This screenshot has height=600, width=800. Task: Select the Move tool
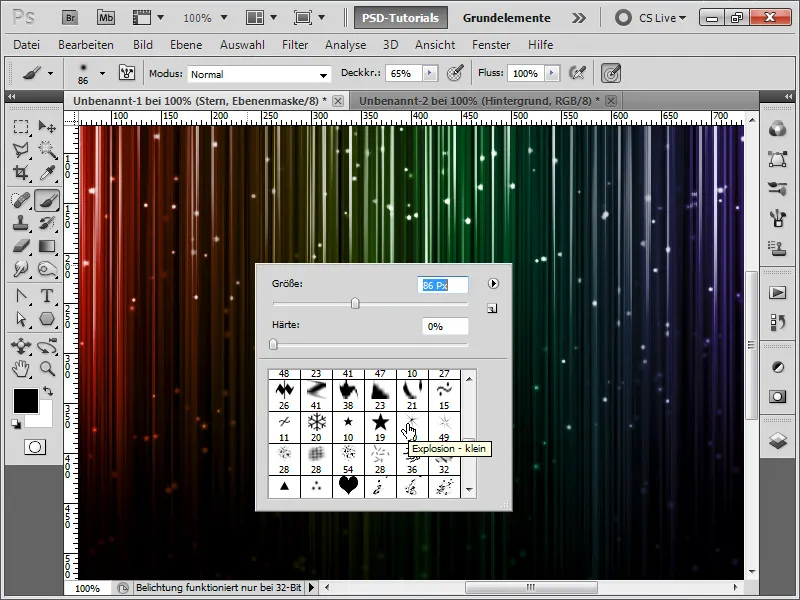pos(47,127)
